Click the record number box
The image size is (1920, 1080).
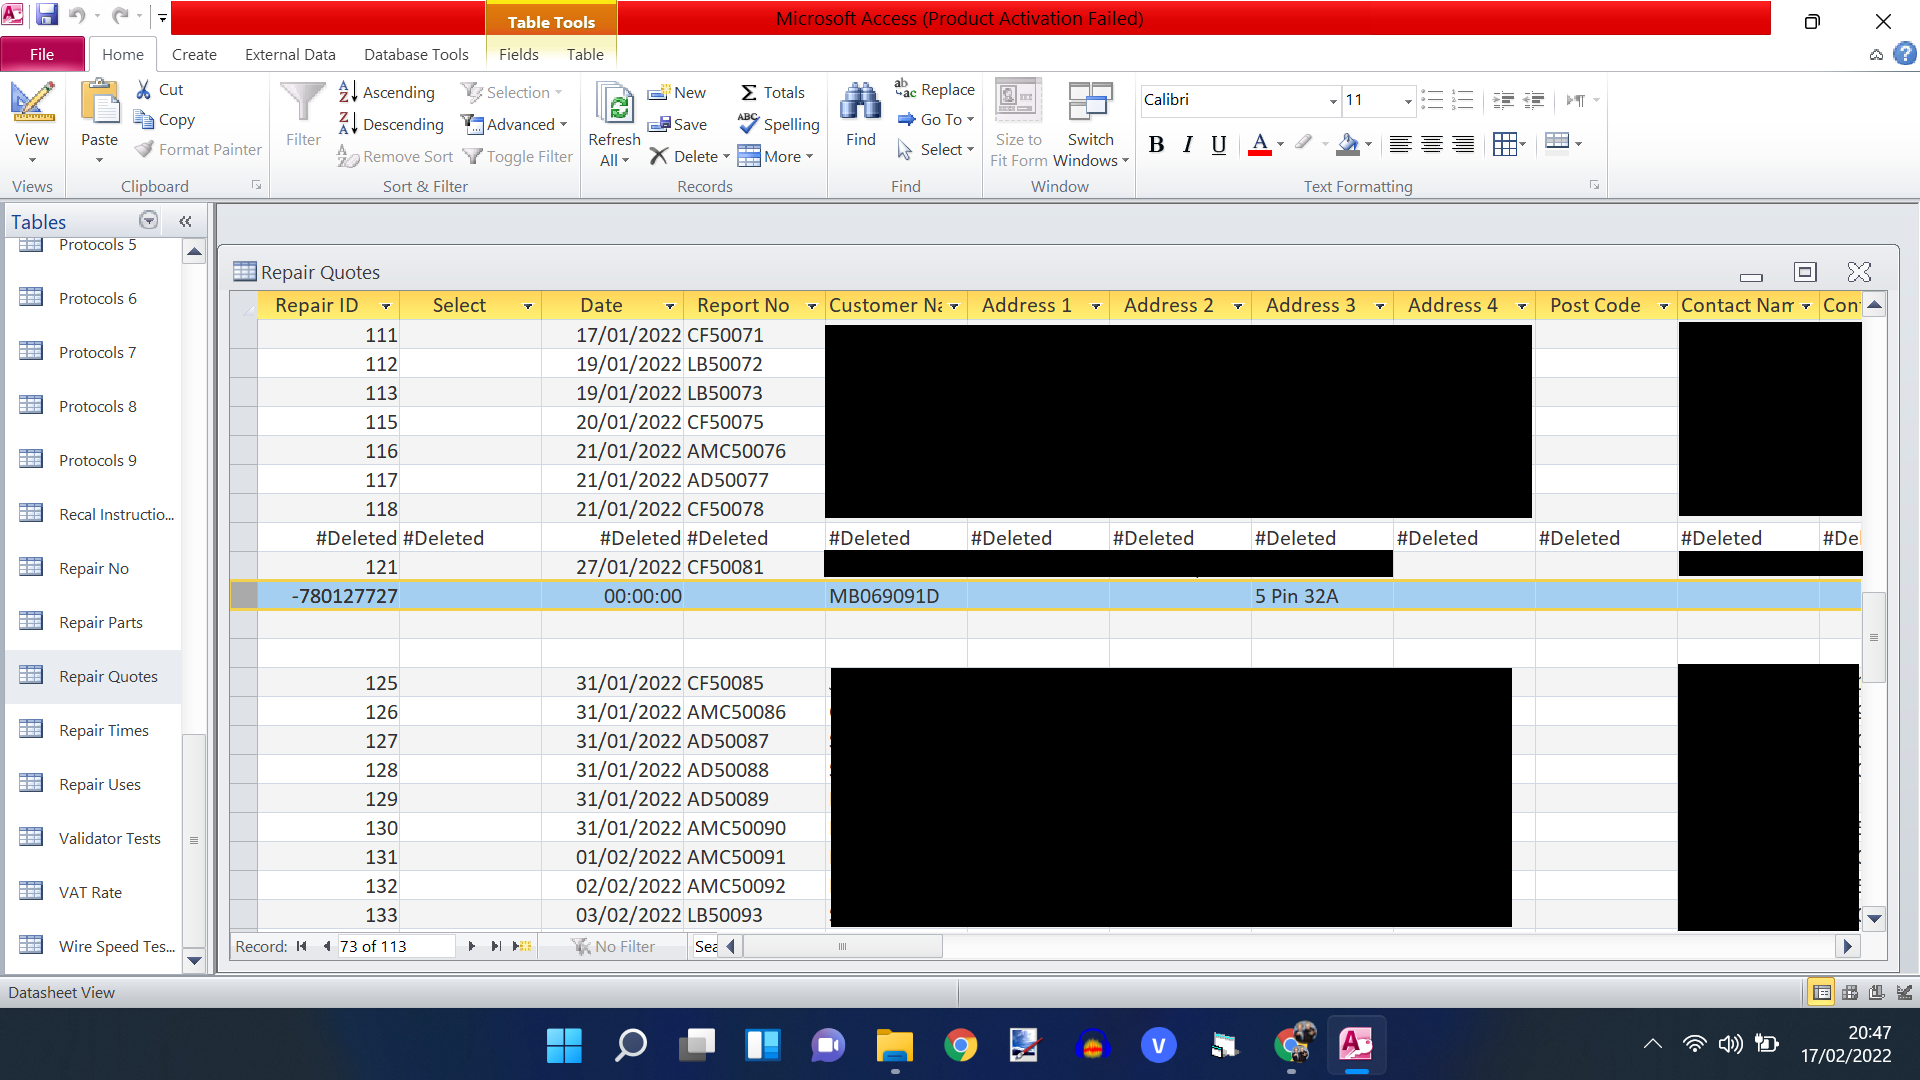click(x=396, y=946)
